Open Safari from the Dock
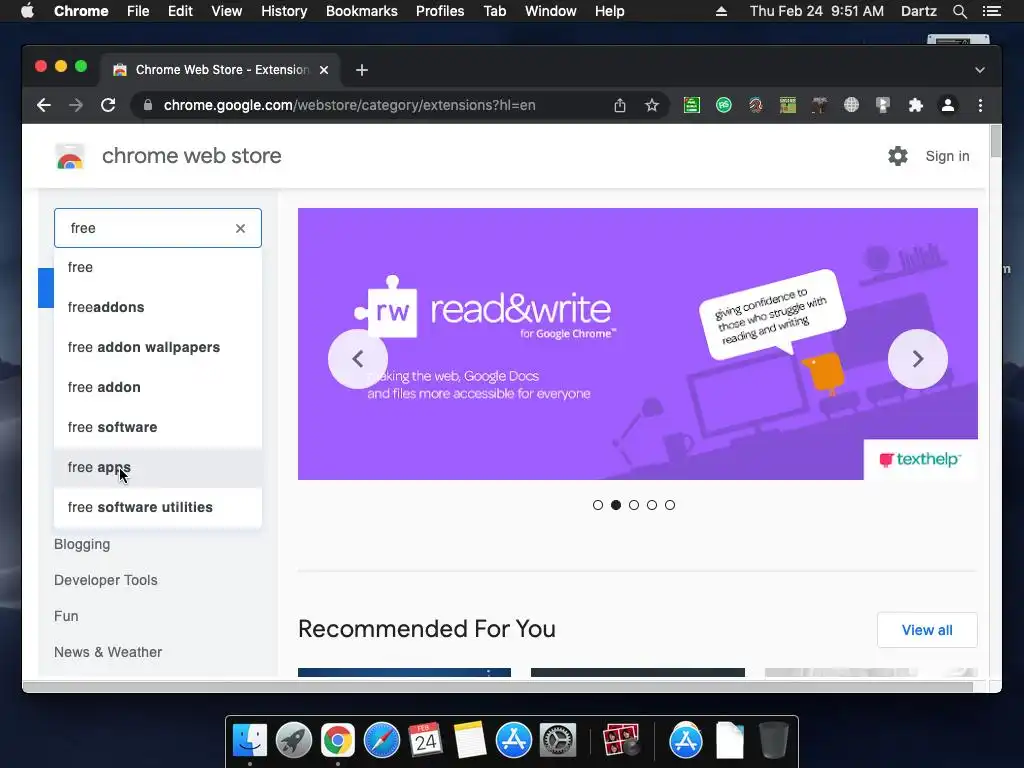The height and width of the screenshot is (768, 1024). point(381,741)
